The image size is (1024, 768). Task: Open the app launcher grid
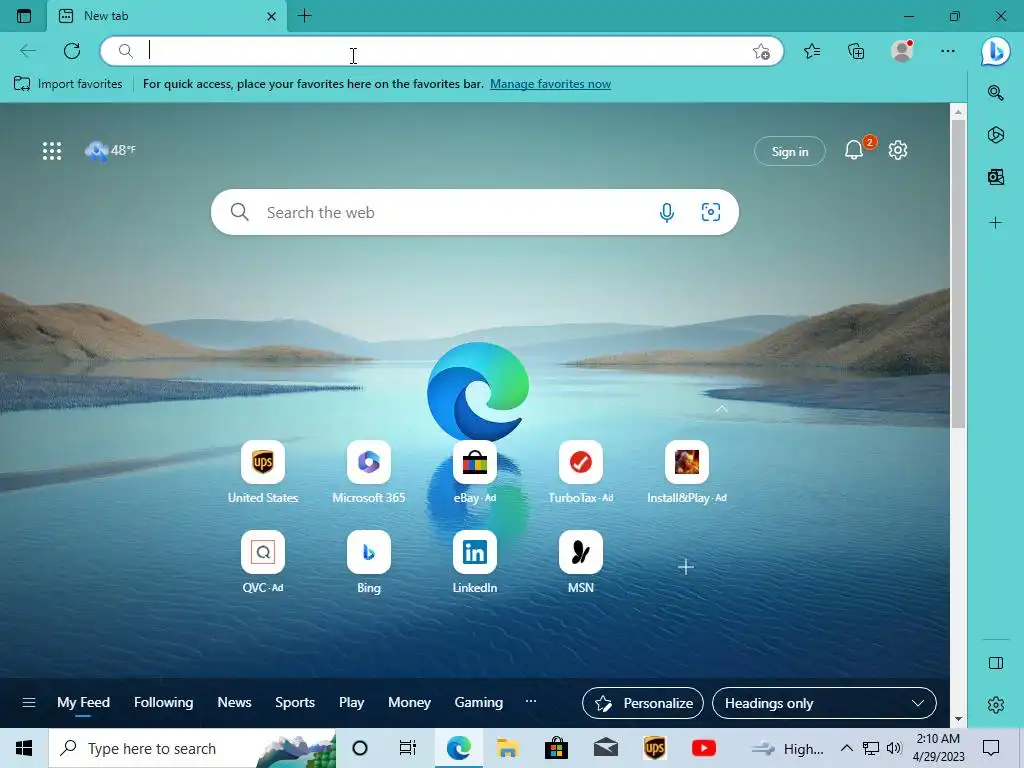[52, 151]
